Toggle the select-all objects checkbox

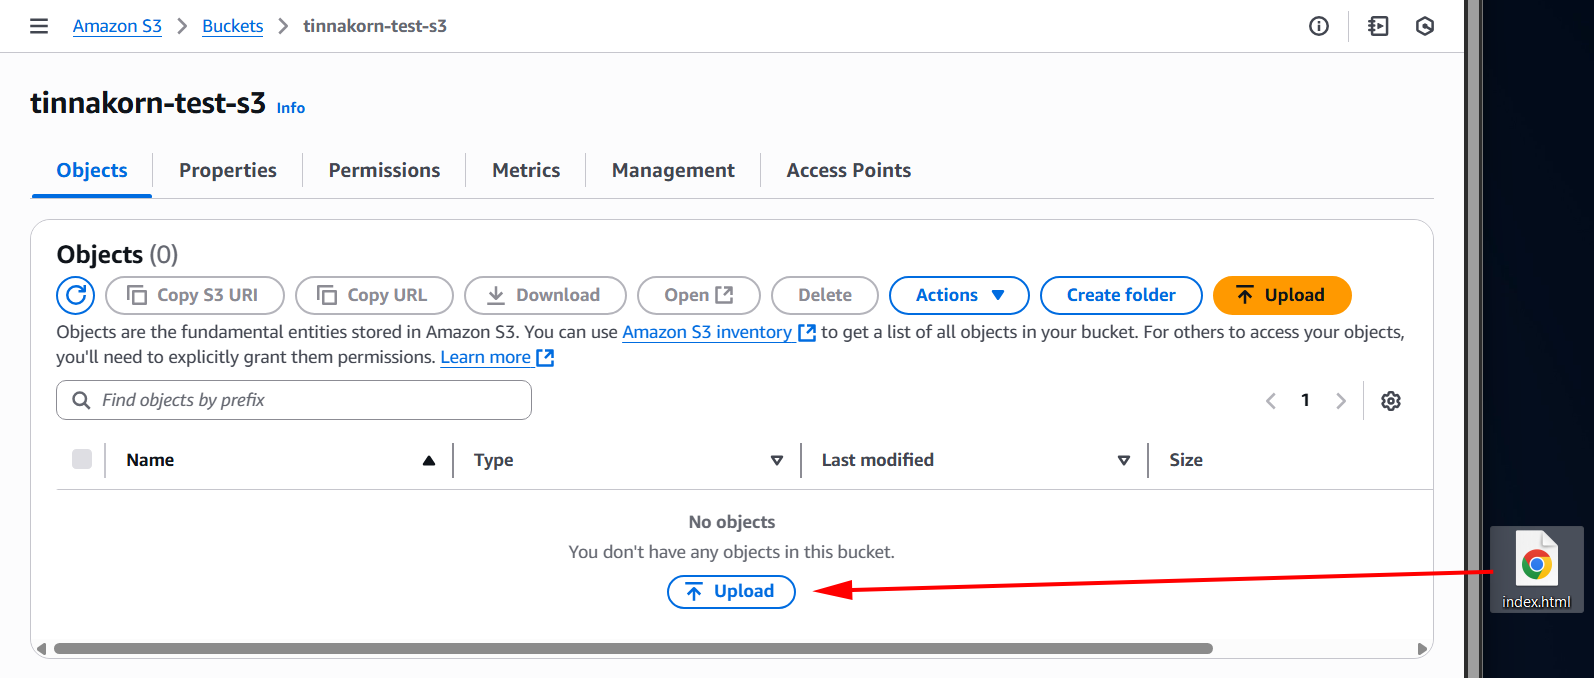(82, 459)
